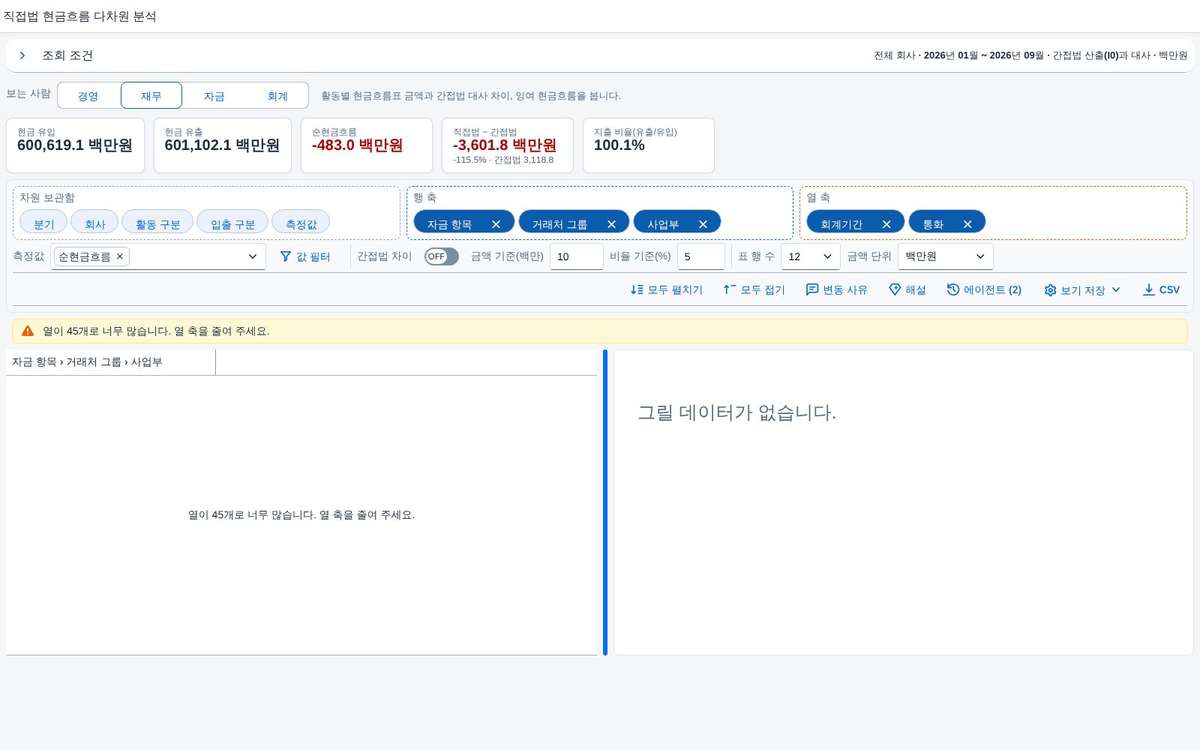The height and width of the screenshot is (750, 1200).
Task: Open the 지출 비율 KPI card
Action: click(648, 145)
